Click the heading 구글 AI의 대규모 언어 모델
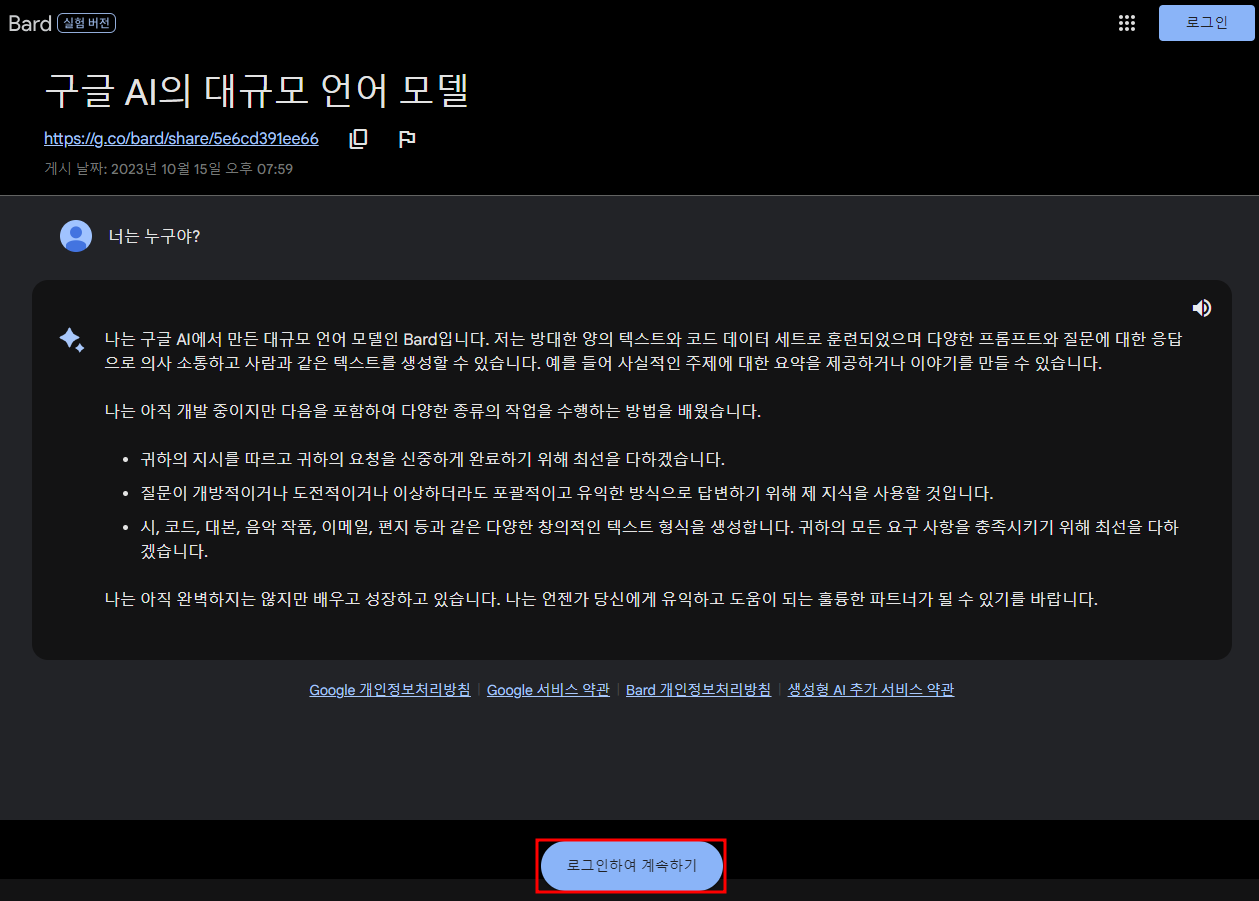Viewport: 1259px width, 901px height. (257, 92)
